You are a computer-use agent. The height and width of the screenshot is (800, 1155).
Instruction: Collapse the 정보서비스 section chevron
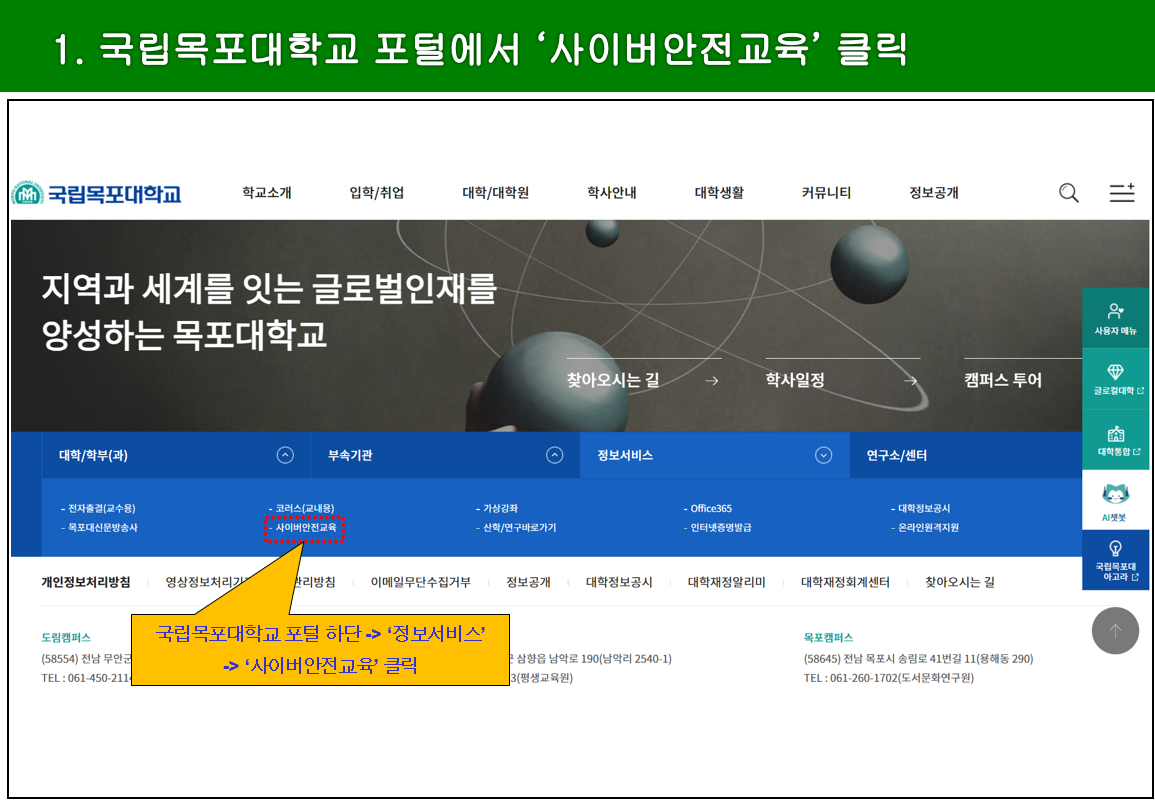pos(824,455)
